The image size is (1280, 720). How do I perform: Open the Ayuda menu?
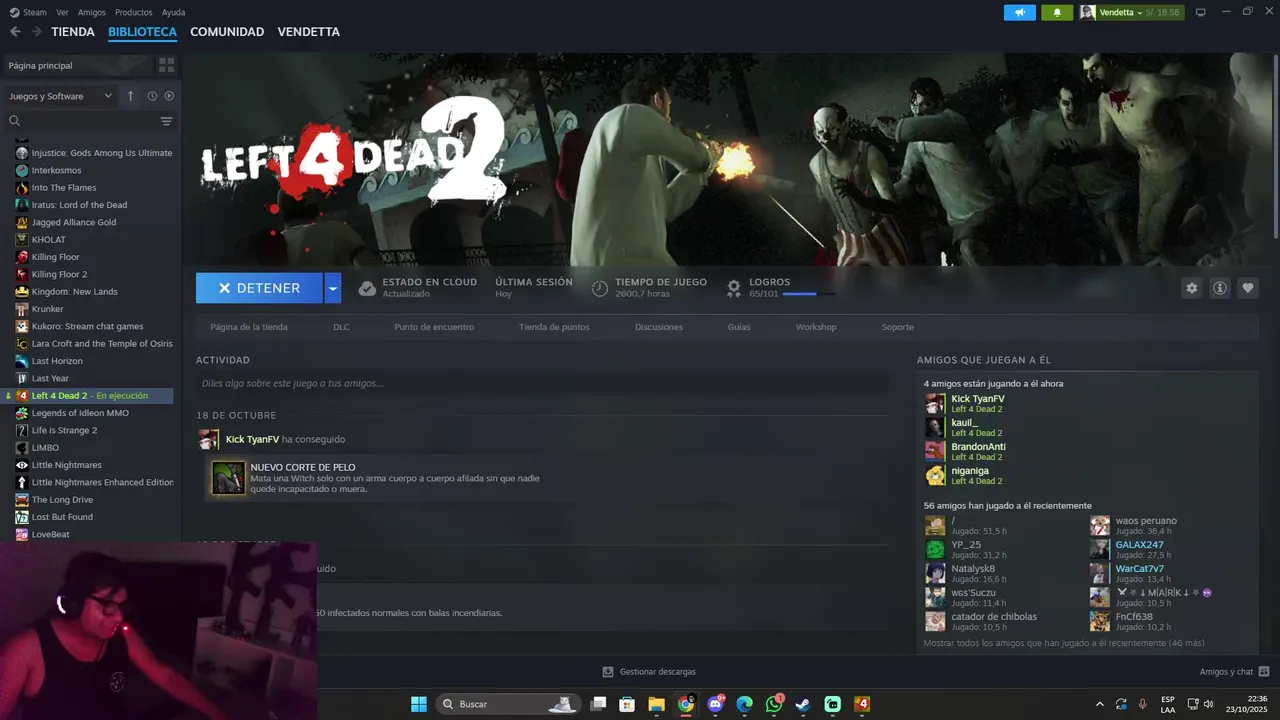173,12
